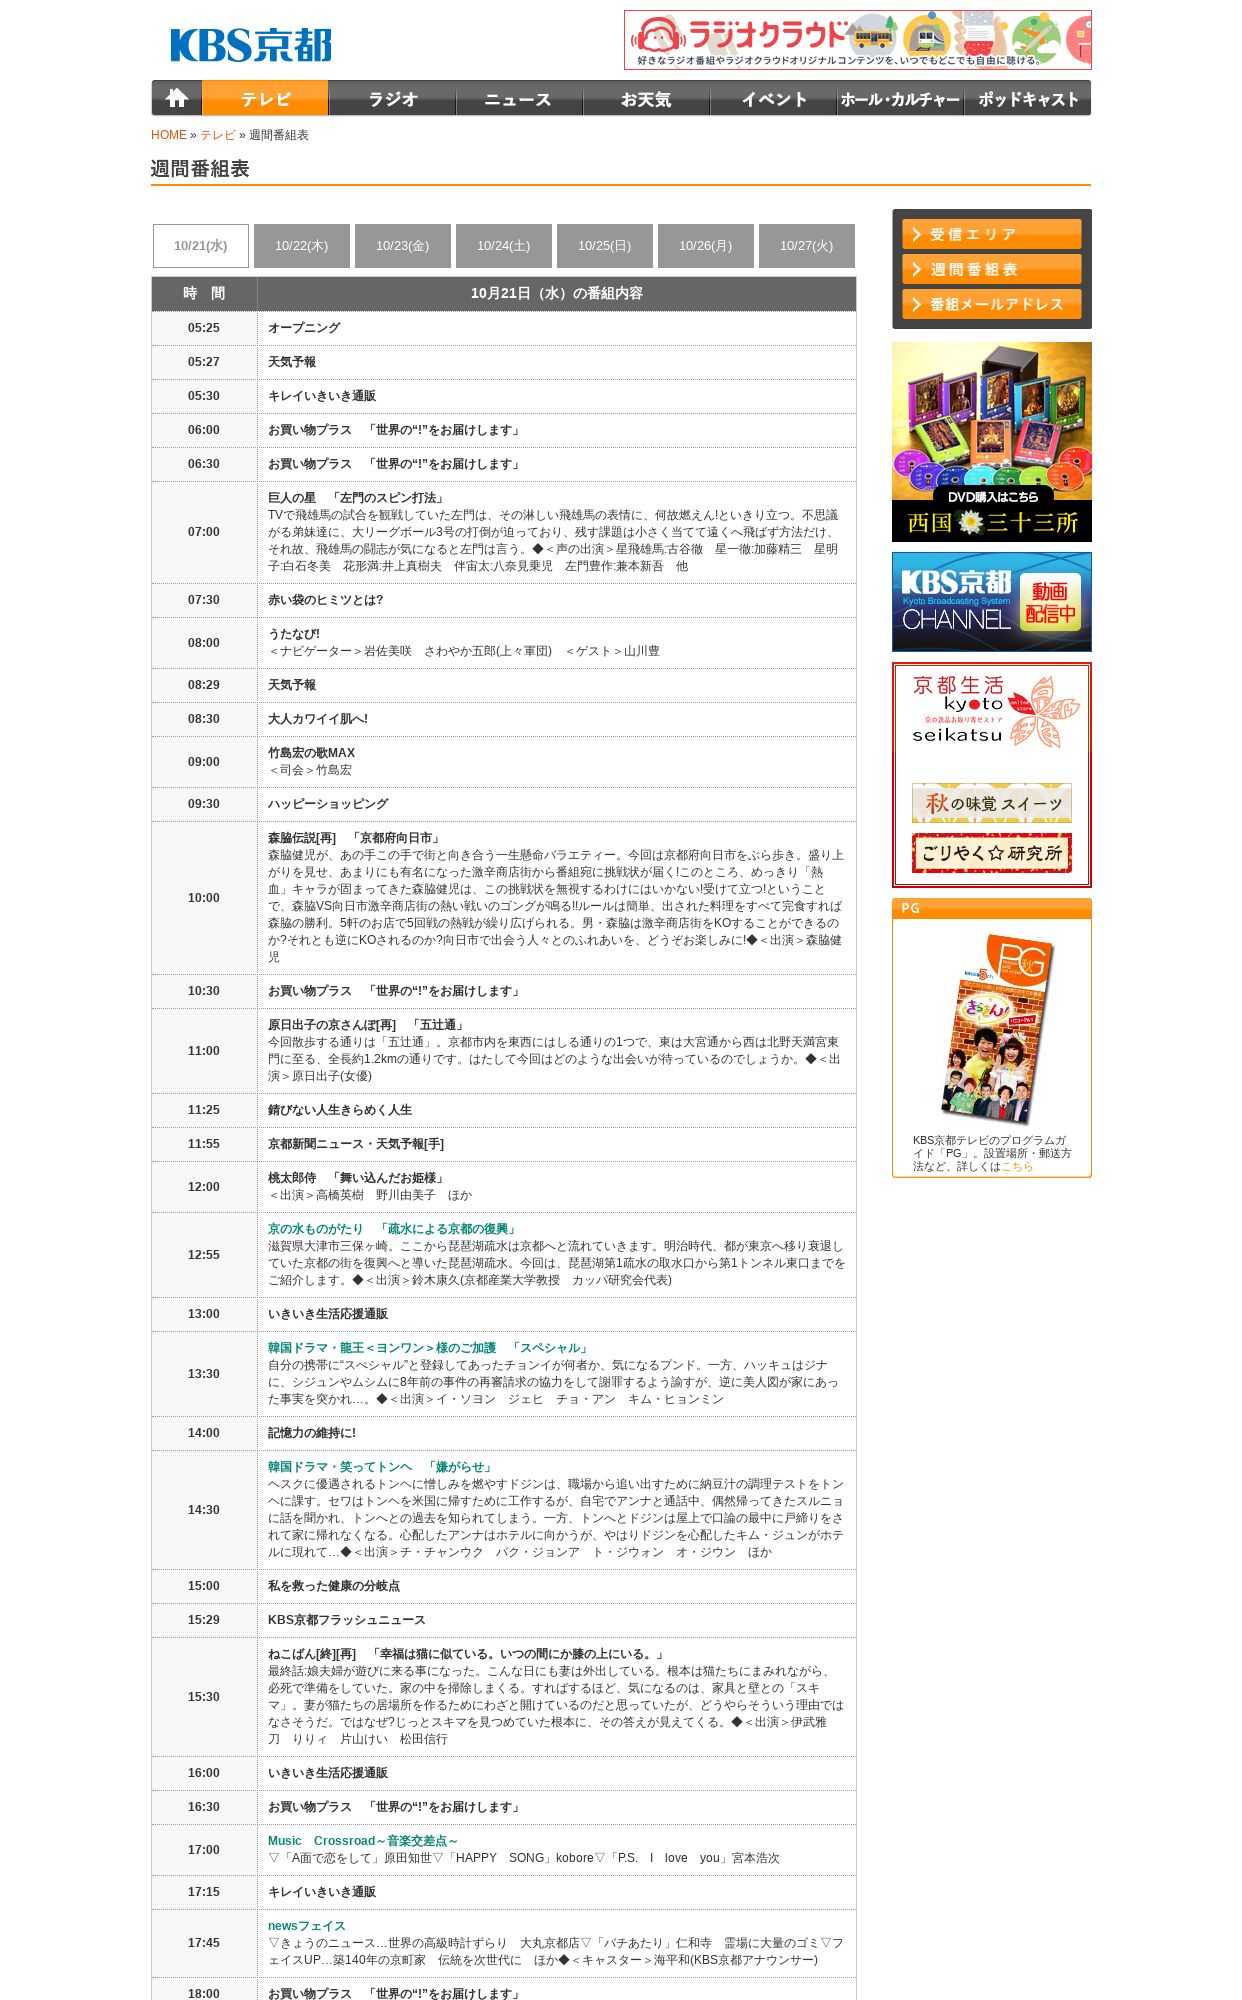Click the 錆びない人生きらめく人生 entry
This screenshot has width=1242, height=2000.
pos(339,1110)
